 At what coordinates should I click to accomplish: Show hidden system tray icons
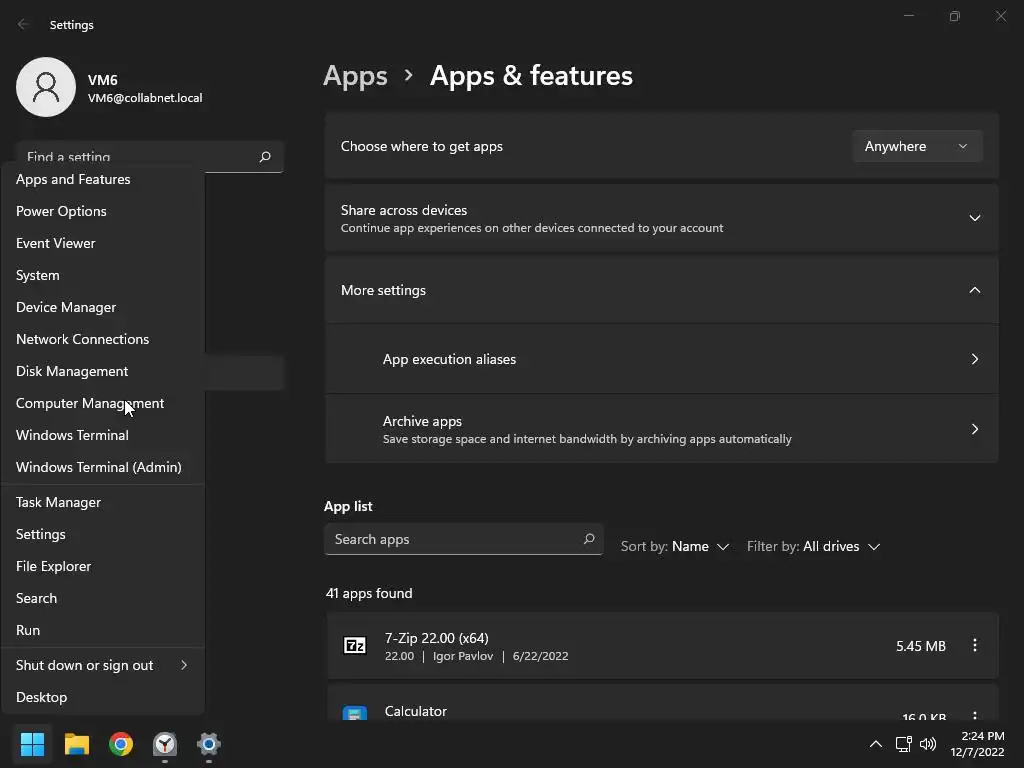(876, 744)
